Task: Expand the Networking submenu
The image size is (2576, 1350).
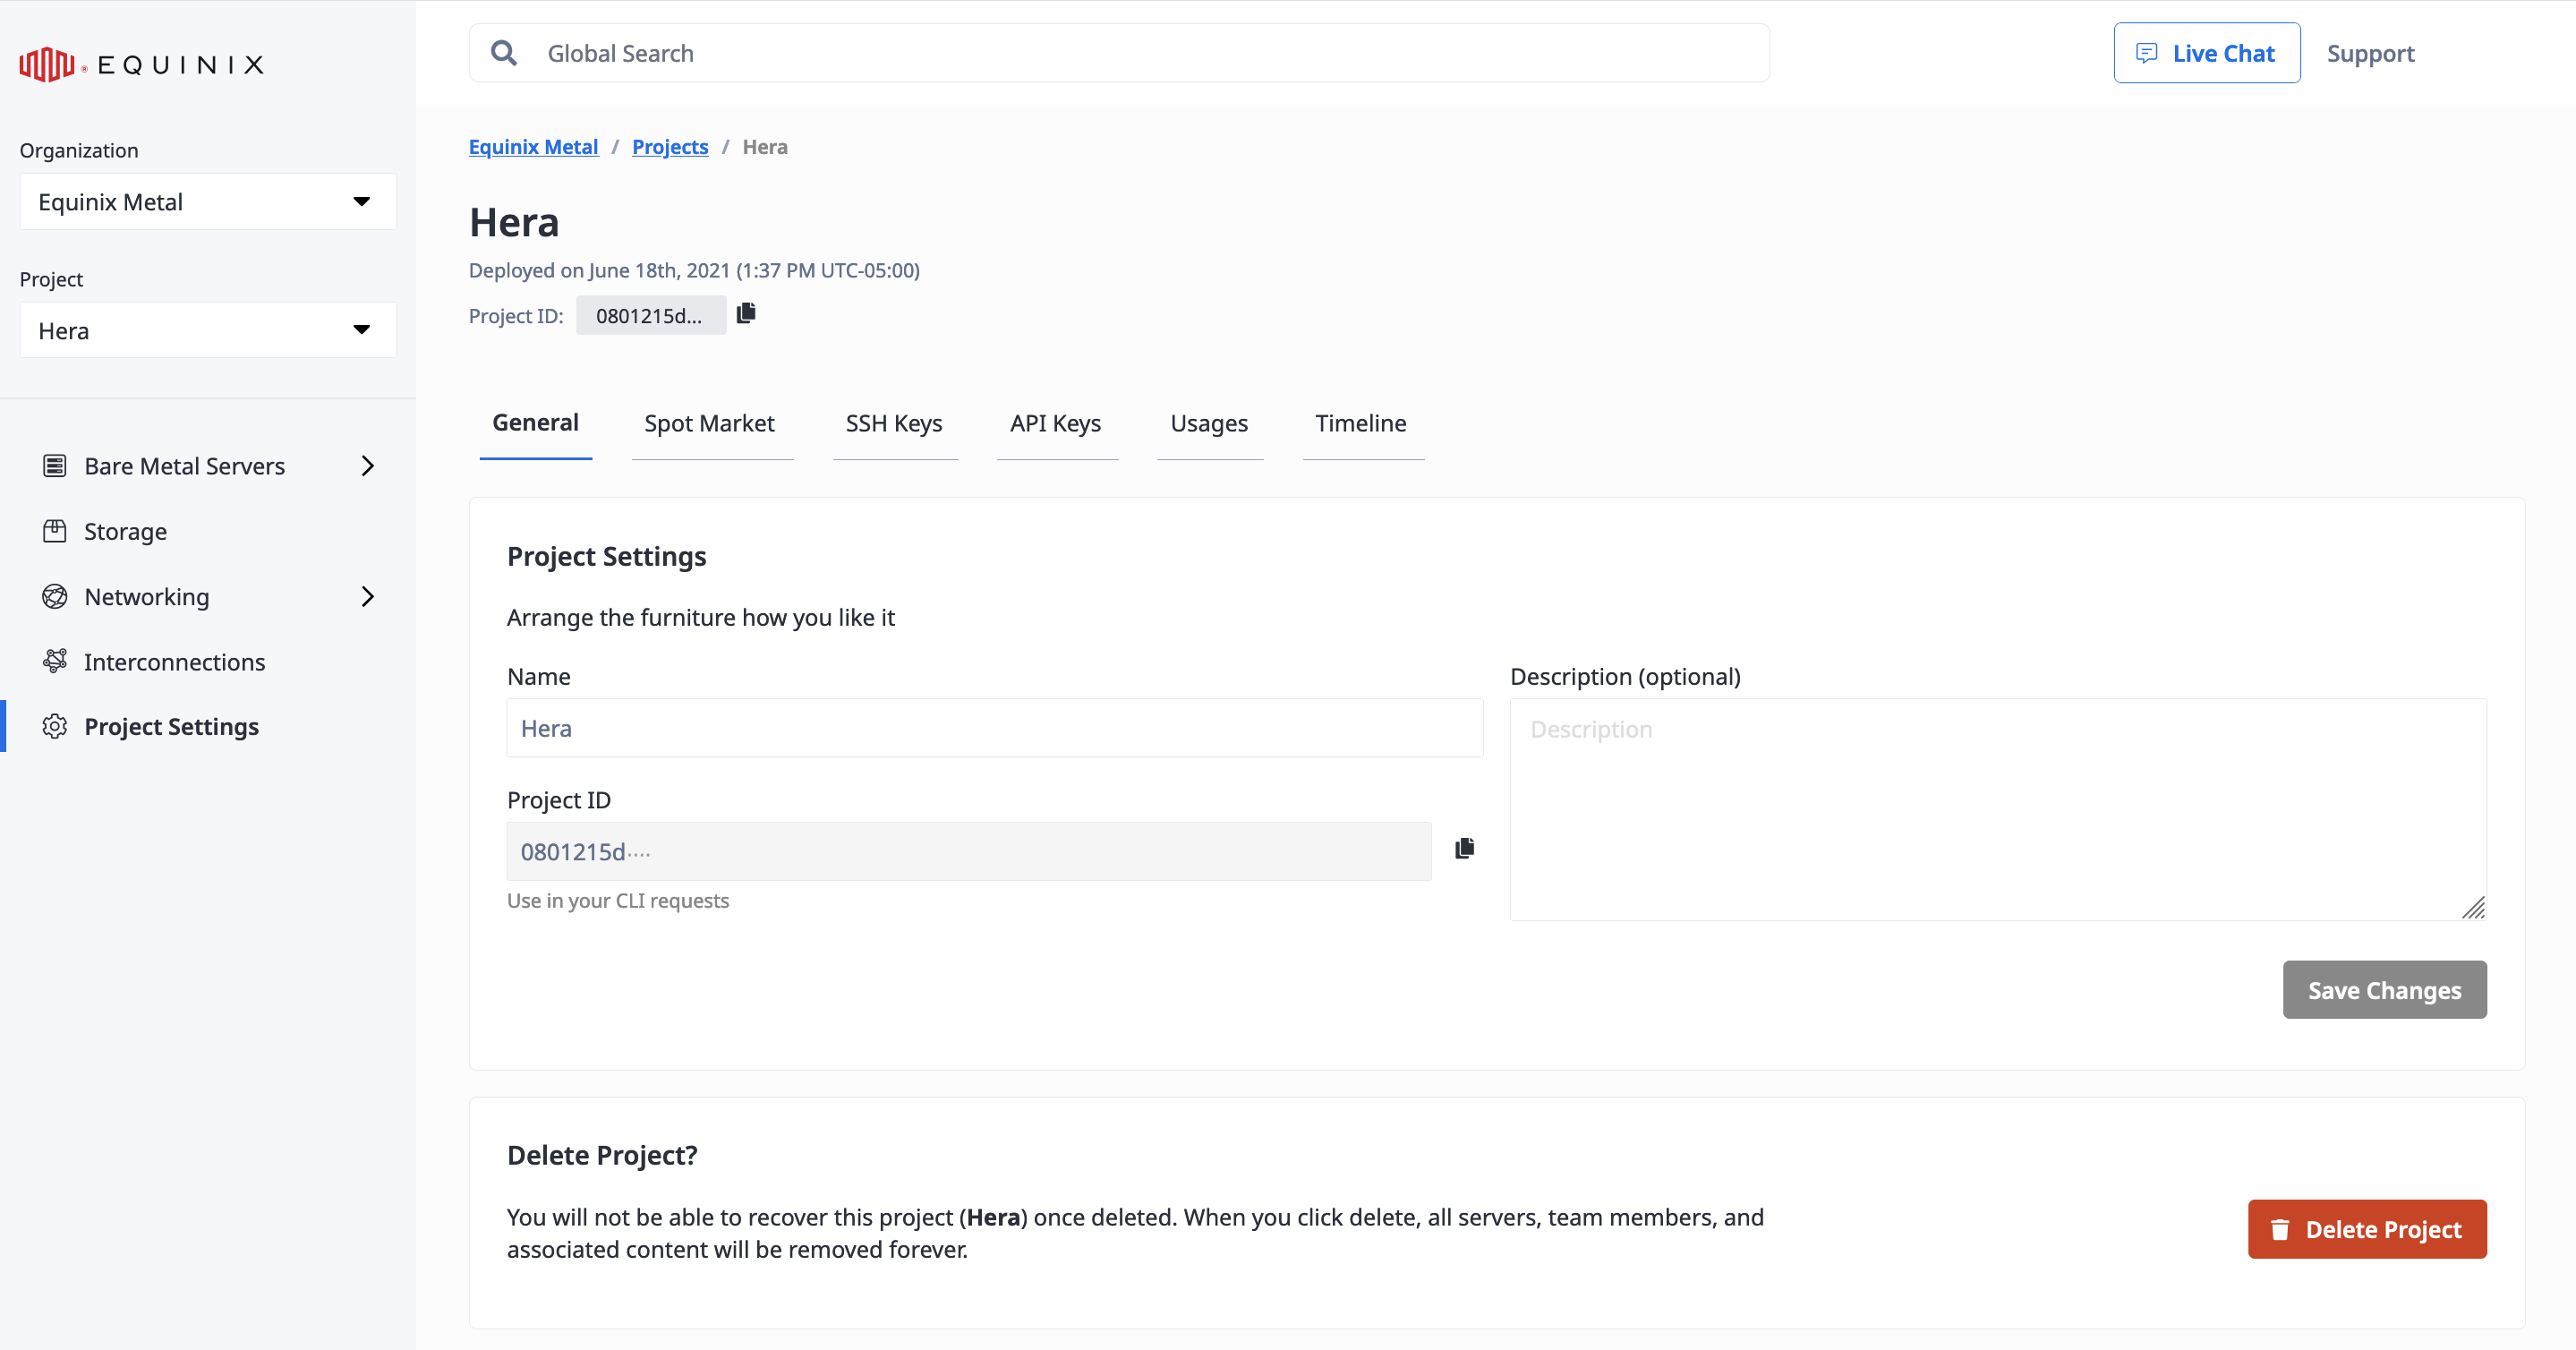Action: tap(366, 595)
